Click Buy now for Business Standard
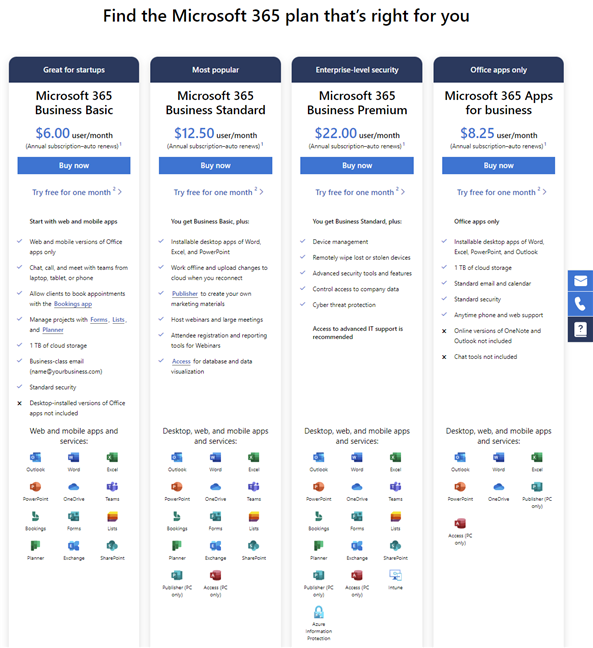Screen dimensions: 593x648 [x=215, y=165]
